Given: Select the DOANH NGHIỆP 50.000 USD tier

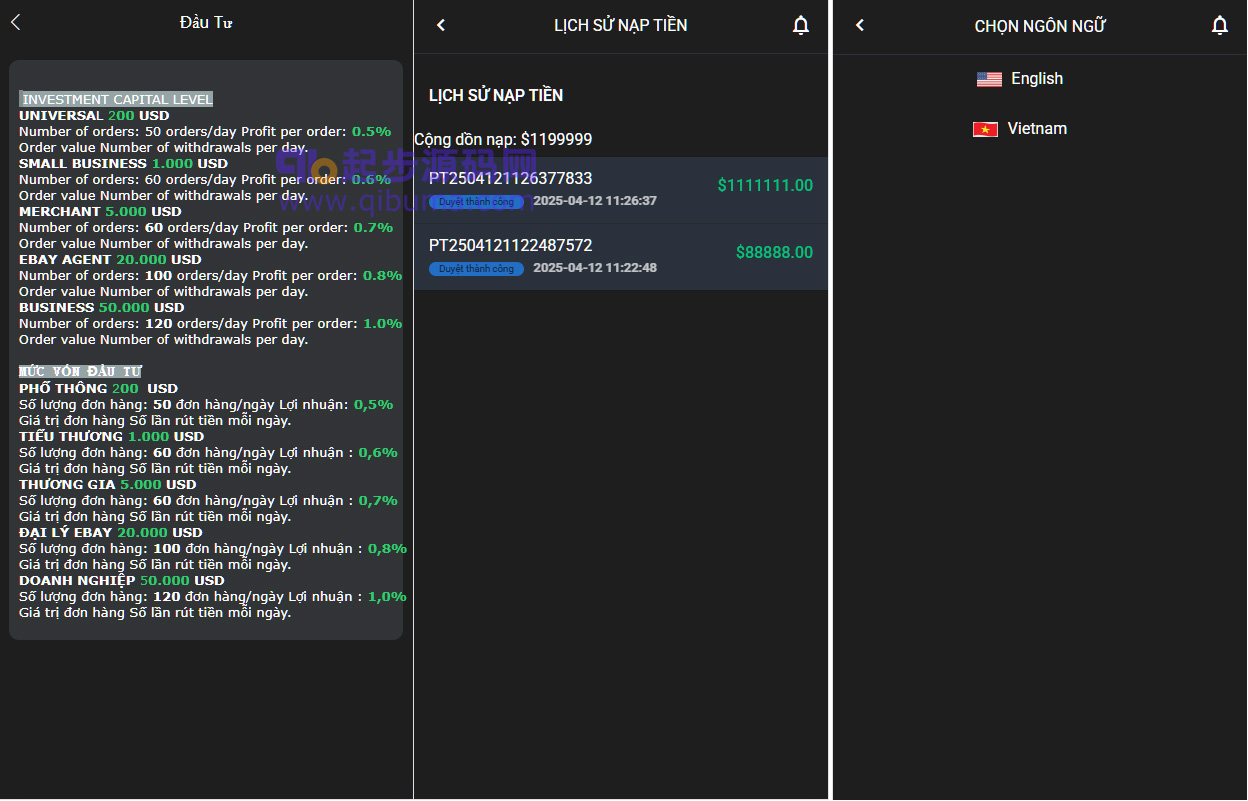Looking at the screenshot, I should coord(121,580).
